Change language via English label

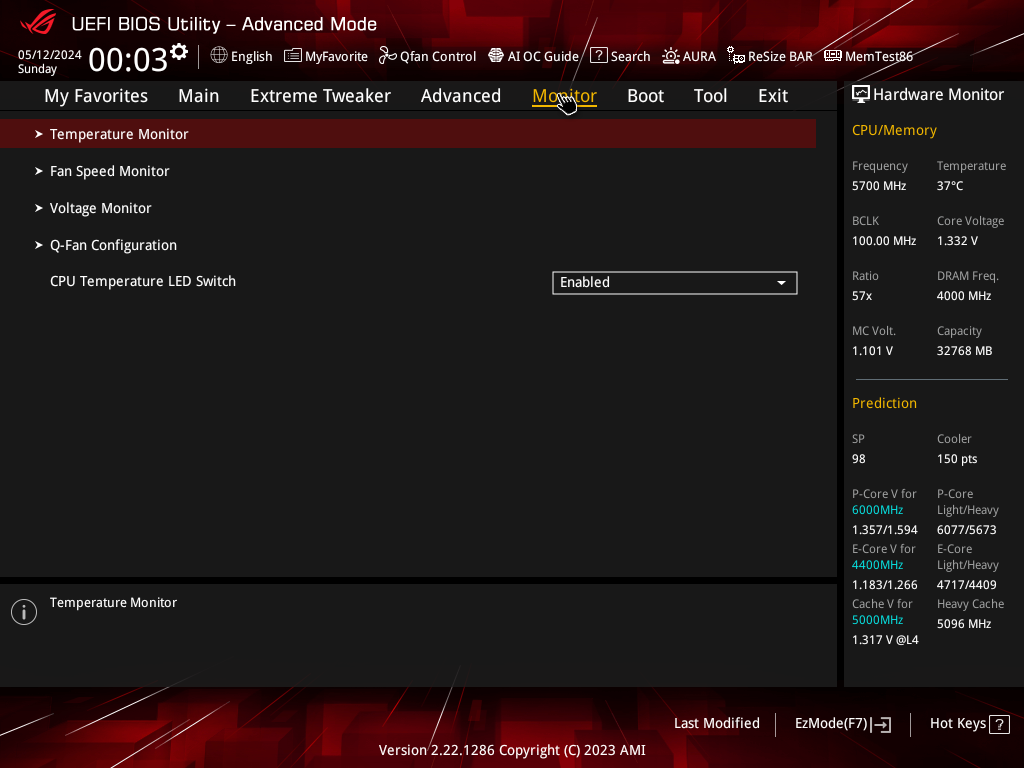[251, 56]
